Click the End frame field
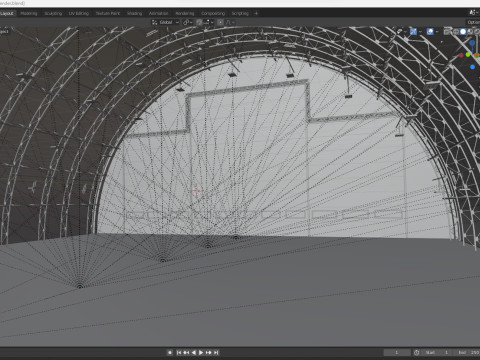Screen dimensions: 480x360 [468, 352]
